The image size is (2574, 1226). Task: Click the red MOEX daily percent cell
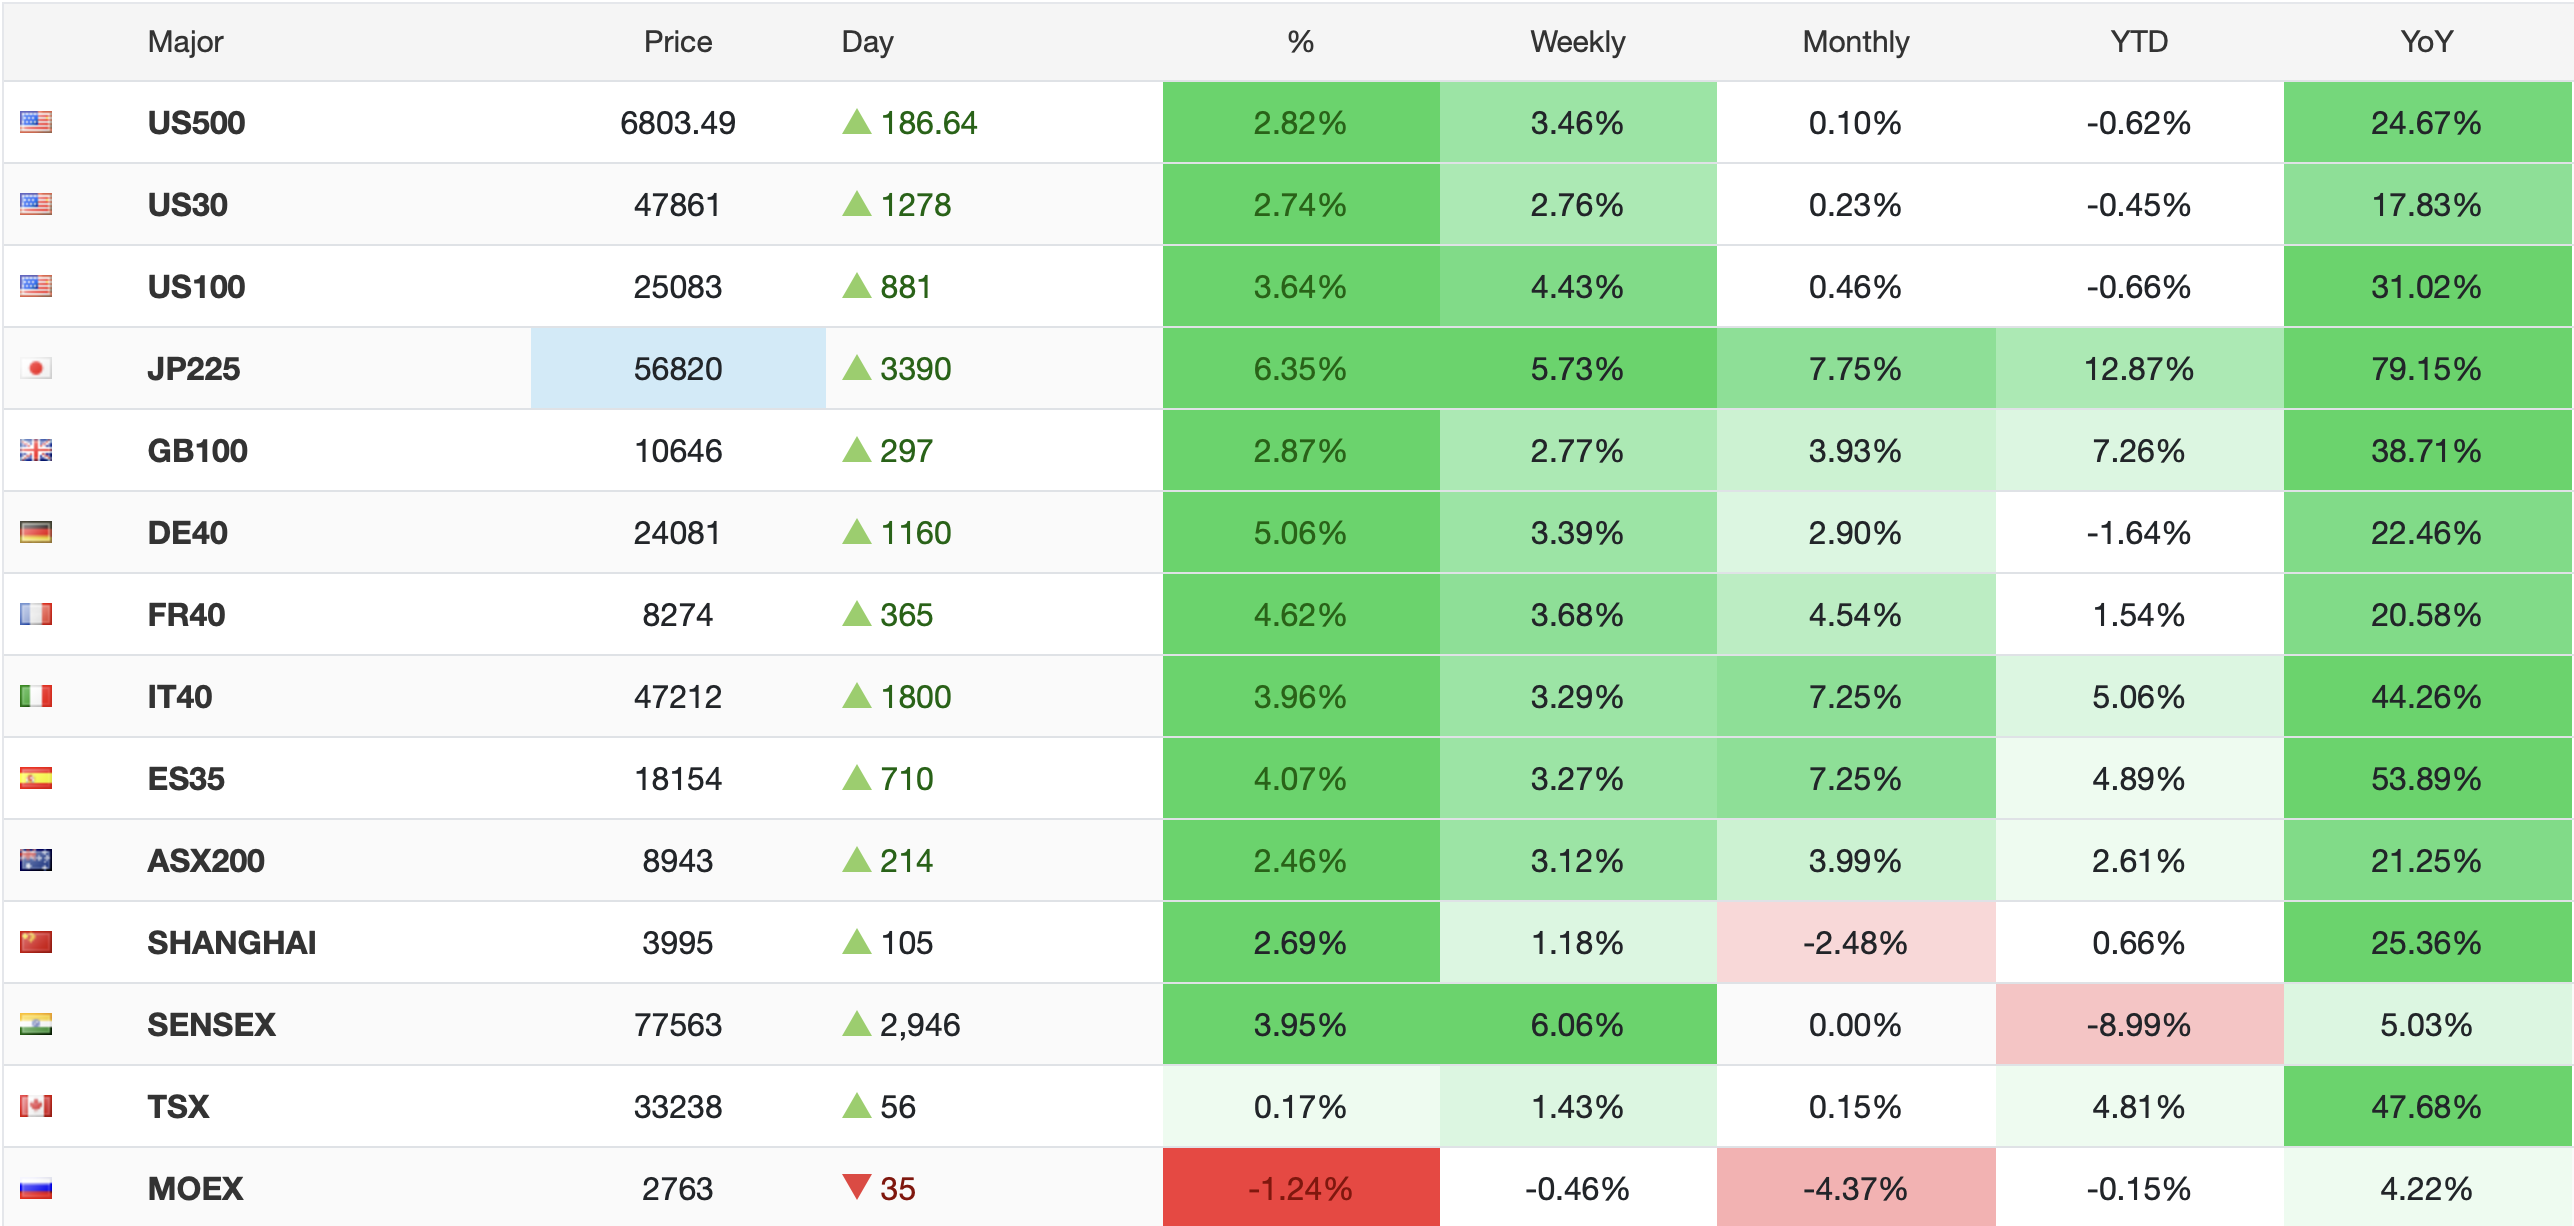tap(1300, 1188)
